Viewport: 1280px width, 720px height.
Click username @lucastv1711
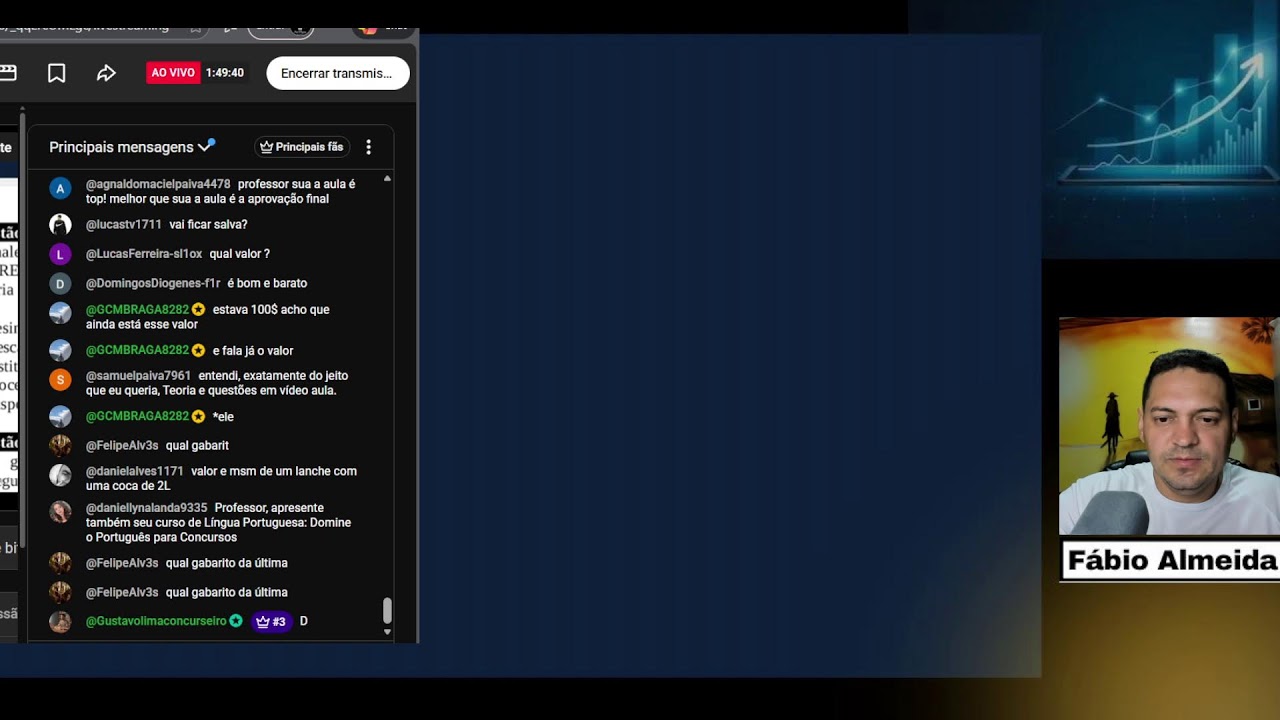(x=123, y=225)
